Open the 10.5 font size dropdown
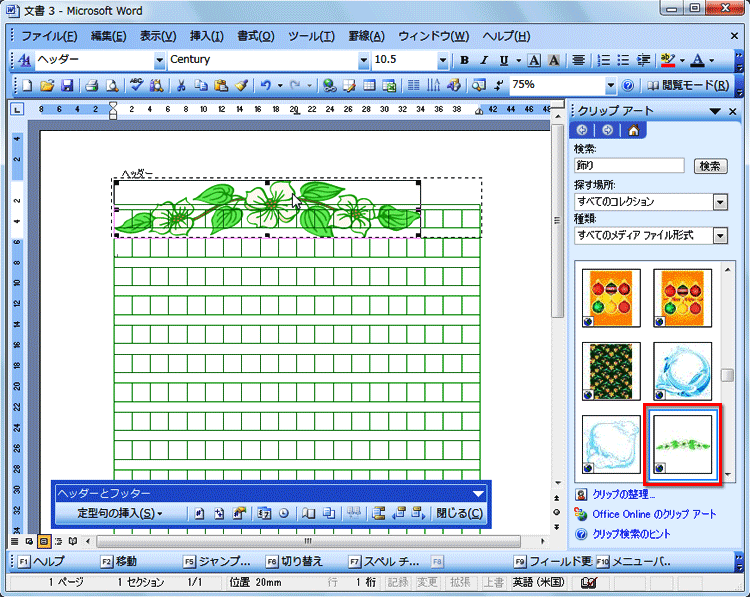This screenshot has height=597, width=750. point(442,60)
